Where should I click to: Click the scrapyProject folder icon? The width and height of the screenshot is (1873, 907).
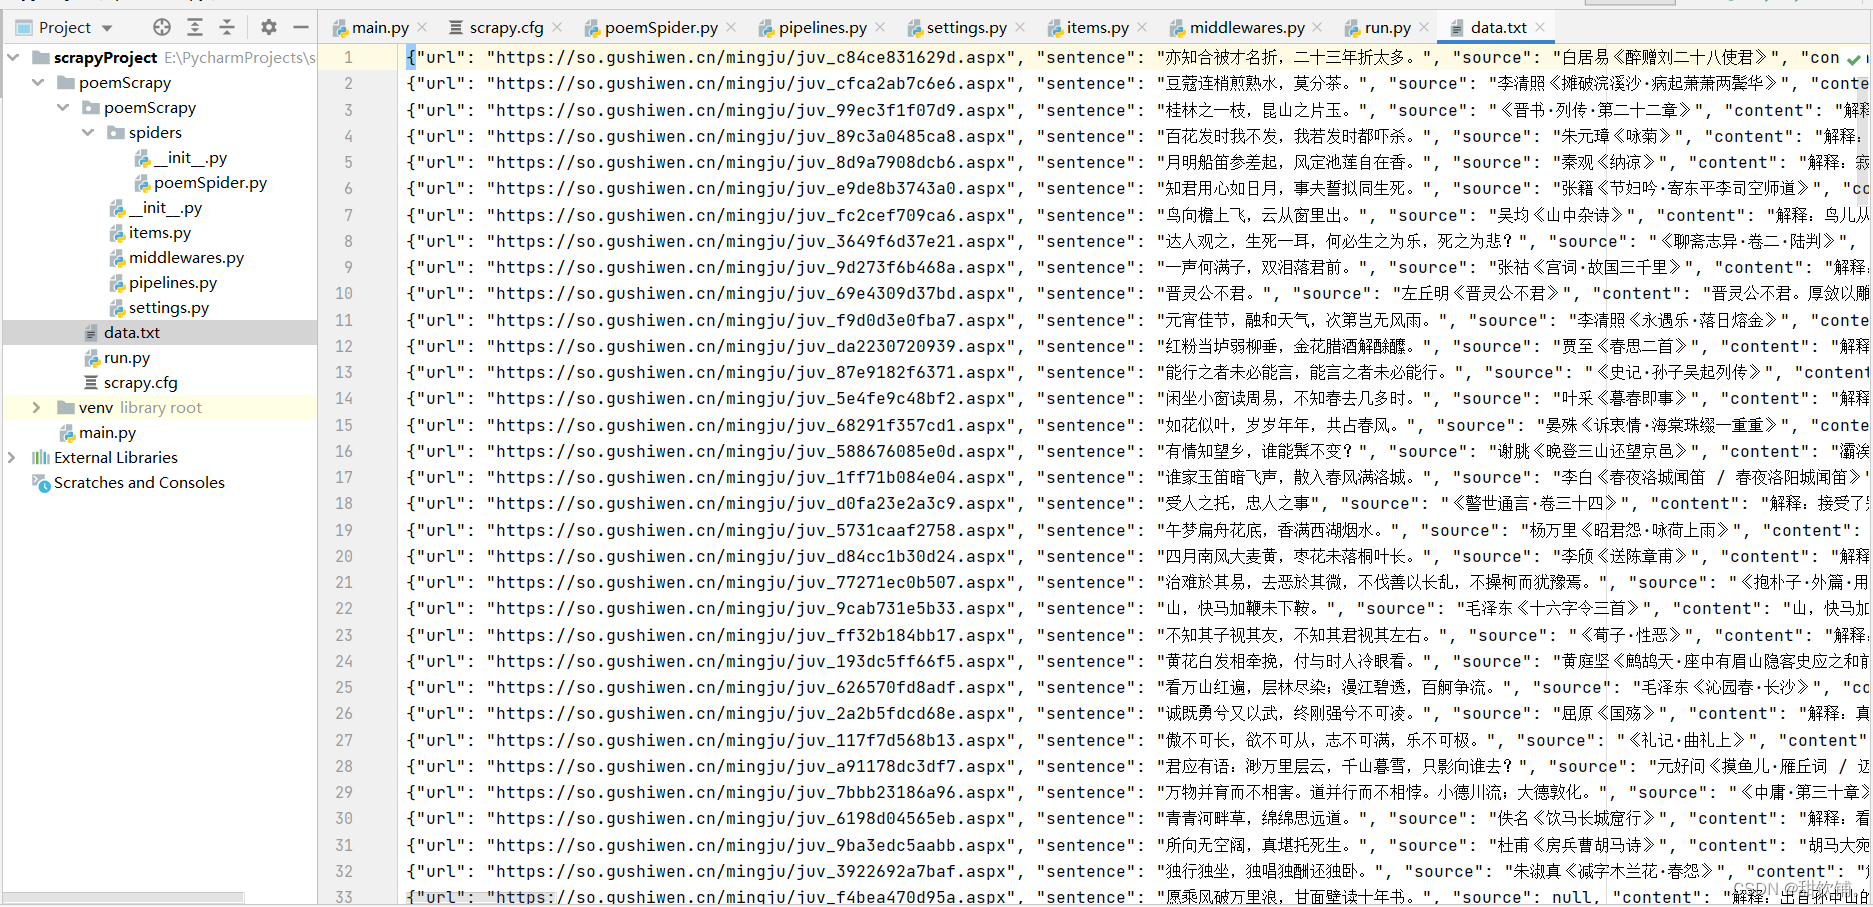click(x=41, y=57)
